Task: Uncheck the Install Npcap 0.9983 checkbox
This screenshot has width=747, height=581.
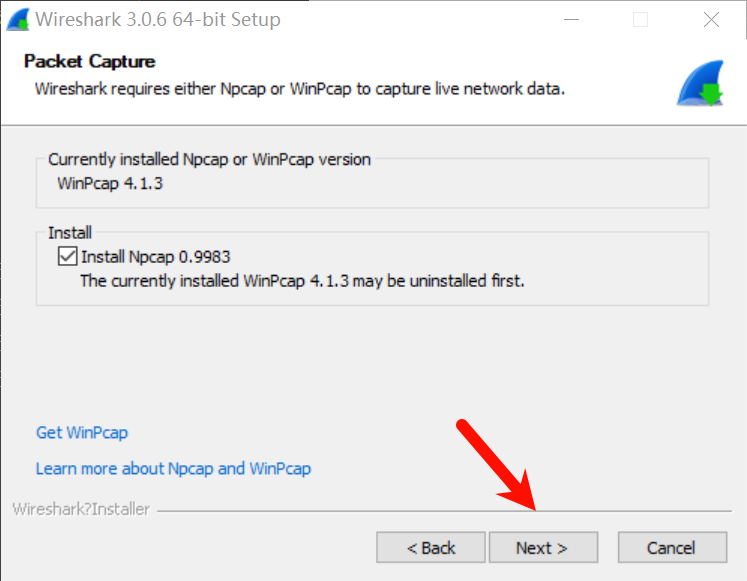Action: 67,256
